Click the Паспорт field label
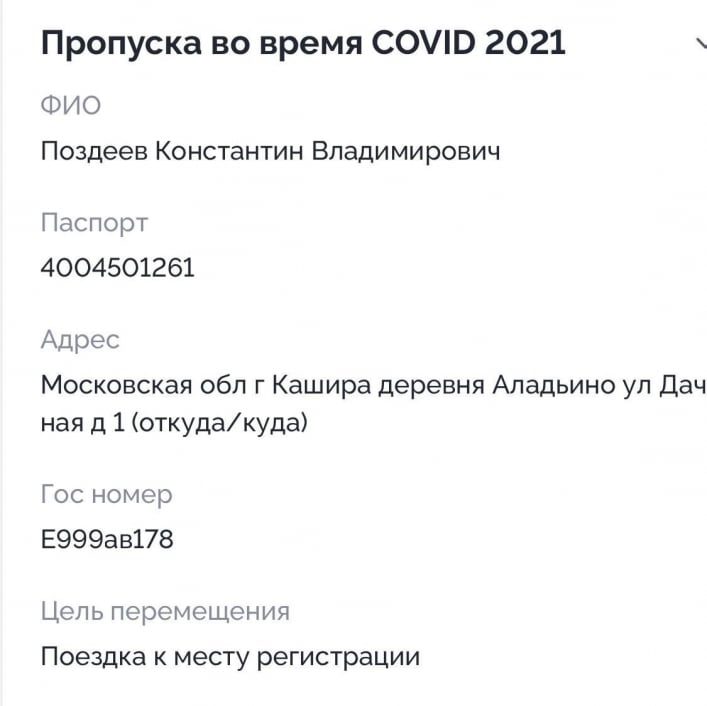Image resolution: width=707 pixels, height=706 pixels. pos(94,222)
